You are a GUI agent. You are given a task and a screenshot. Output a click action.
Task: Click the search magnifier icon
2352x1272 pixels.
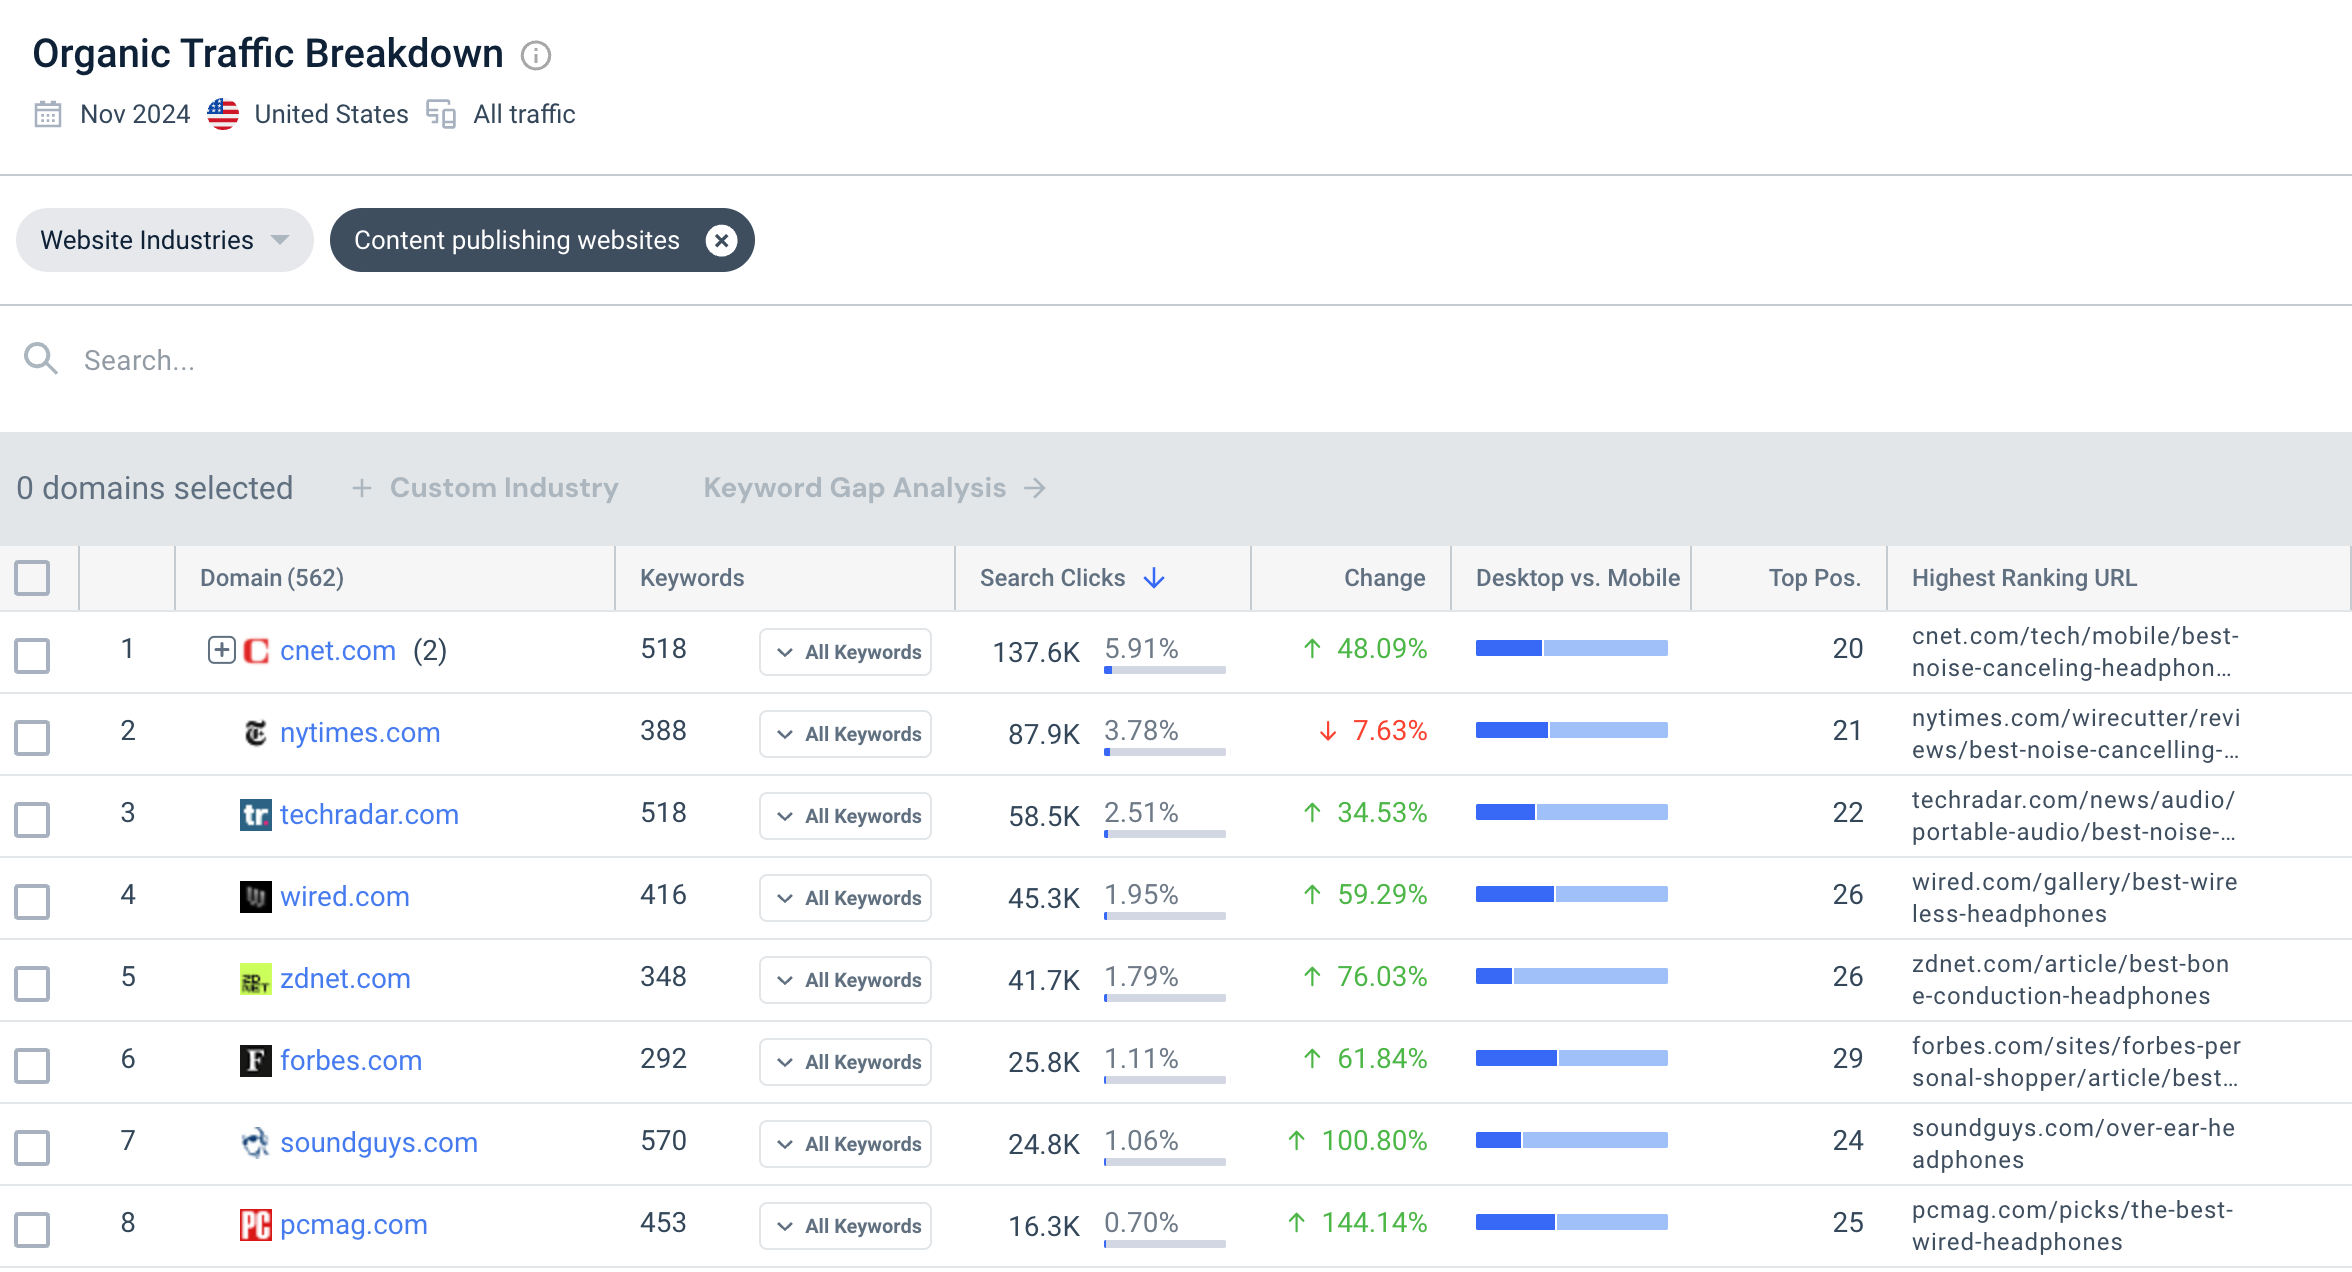[41, 359]
